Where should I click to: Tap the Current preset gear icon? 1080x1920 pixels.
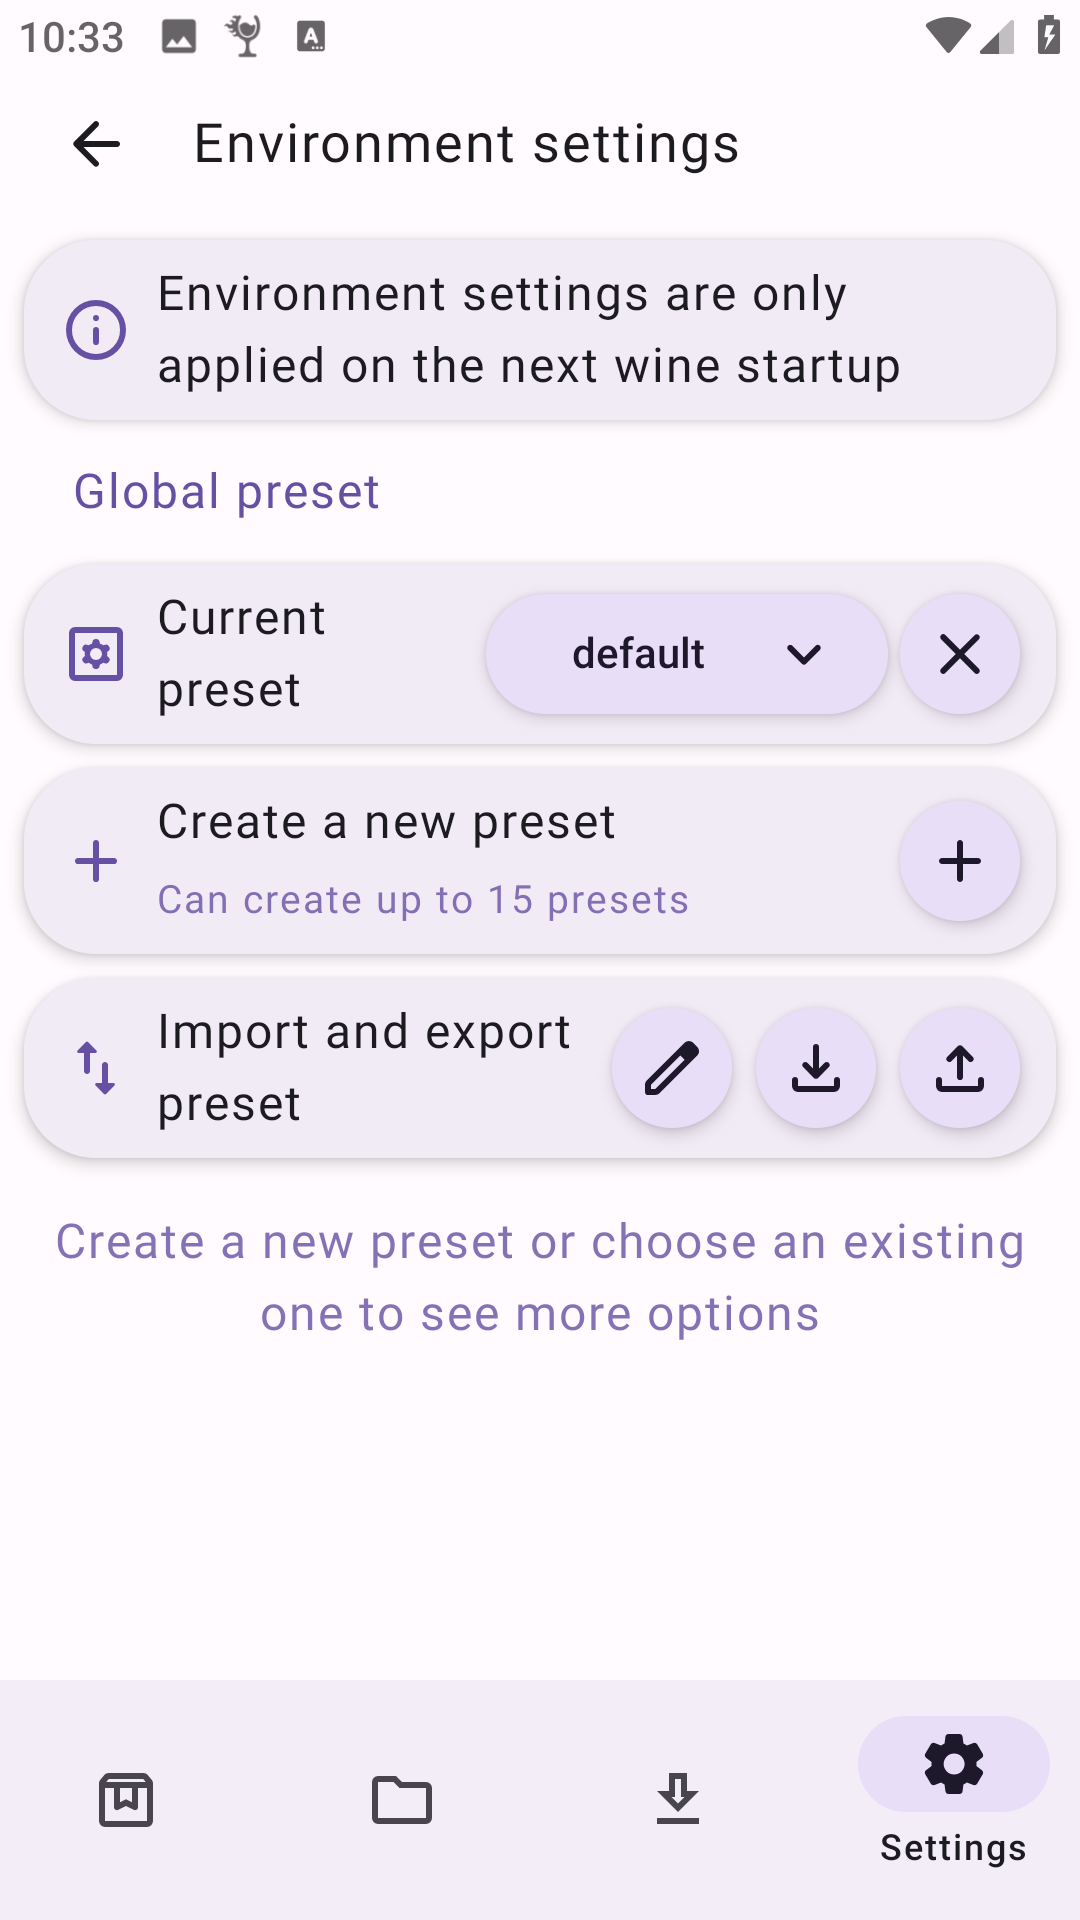point(96,654)
